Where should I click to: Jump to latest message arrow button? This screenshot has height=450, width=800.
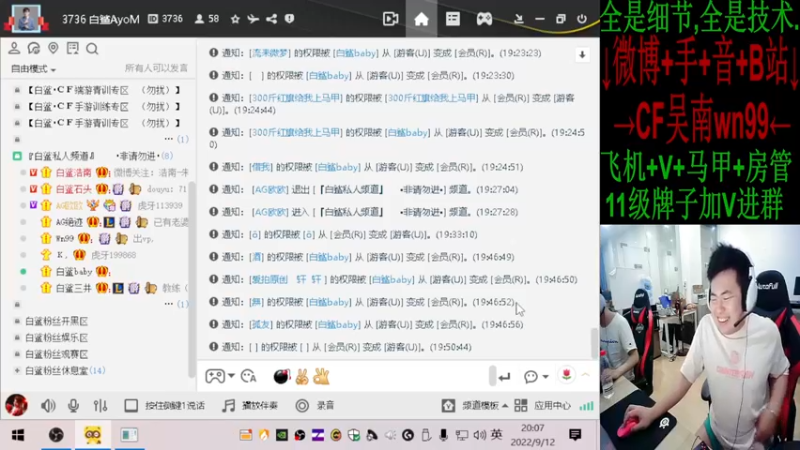point(582,55)
